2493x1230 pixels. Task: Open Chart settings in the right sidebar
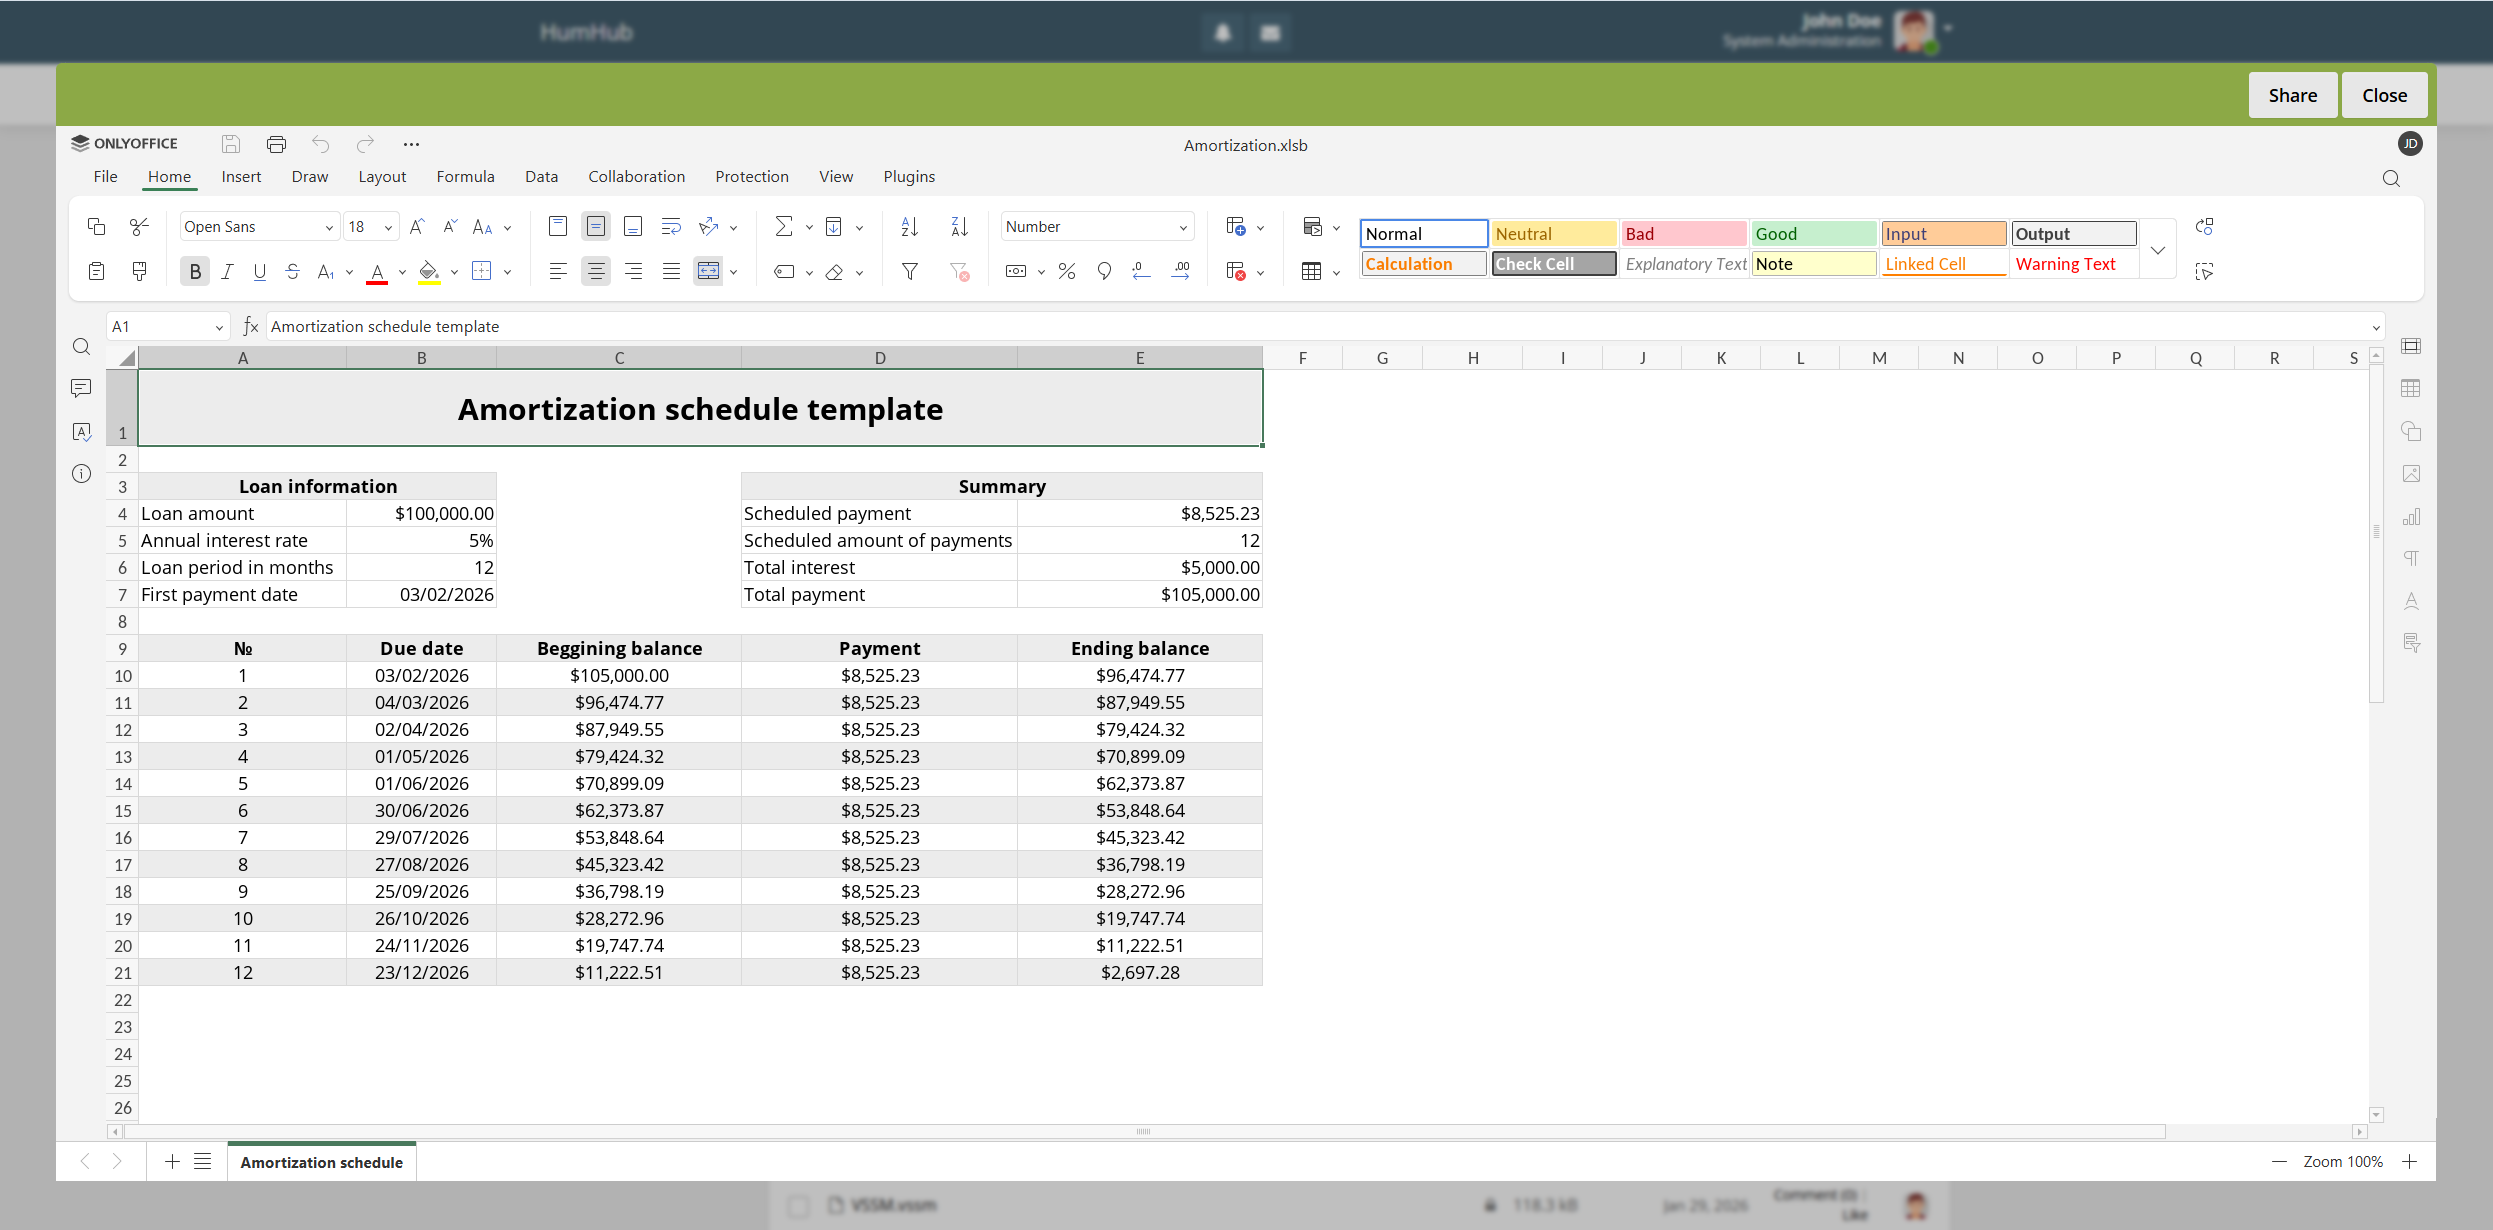tap(2413, 516)
